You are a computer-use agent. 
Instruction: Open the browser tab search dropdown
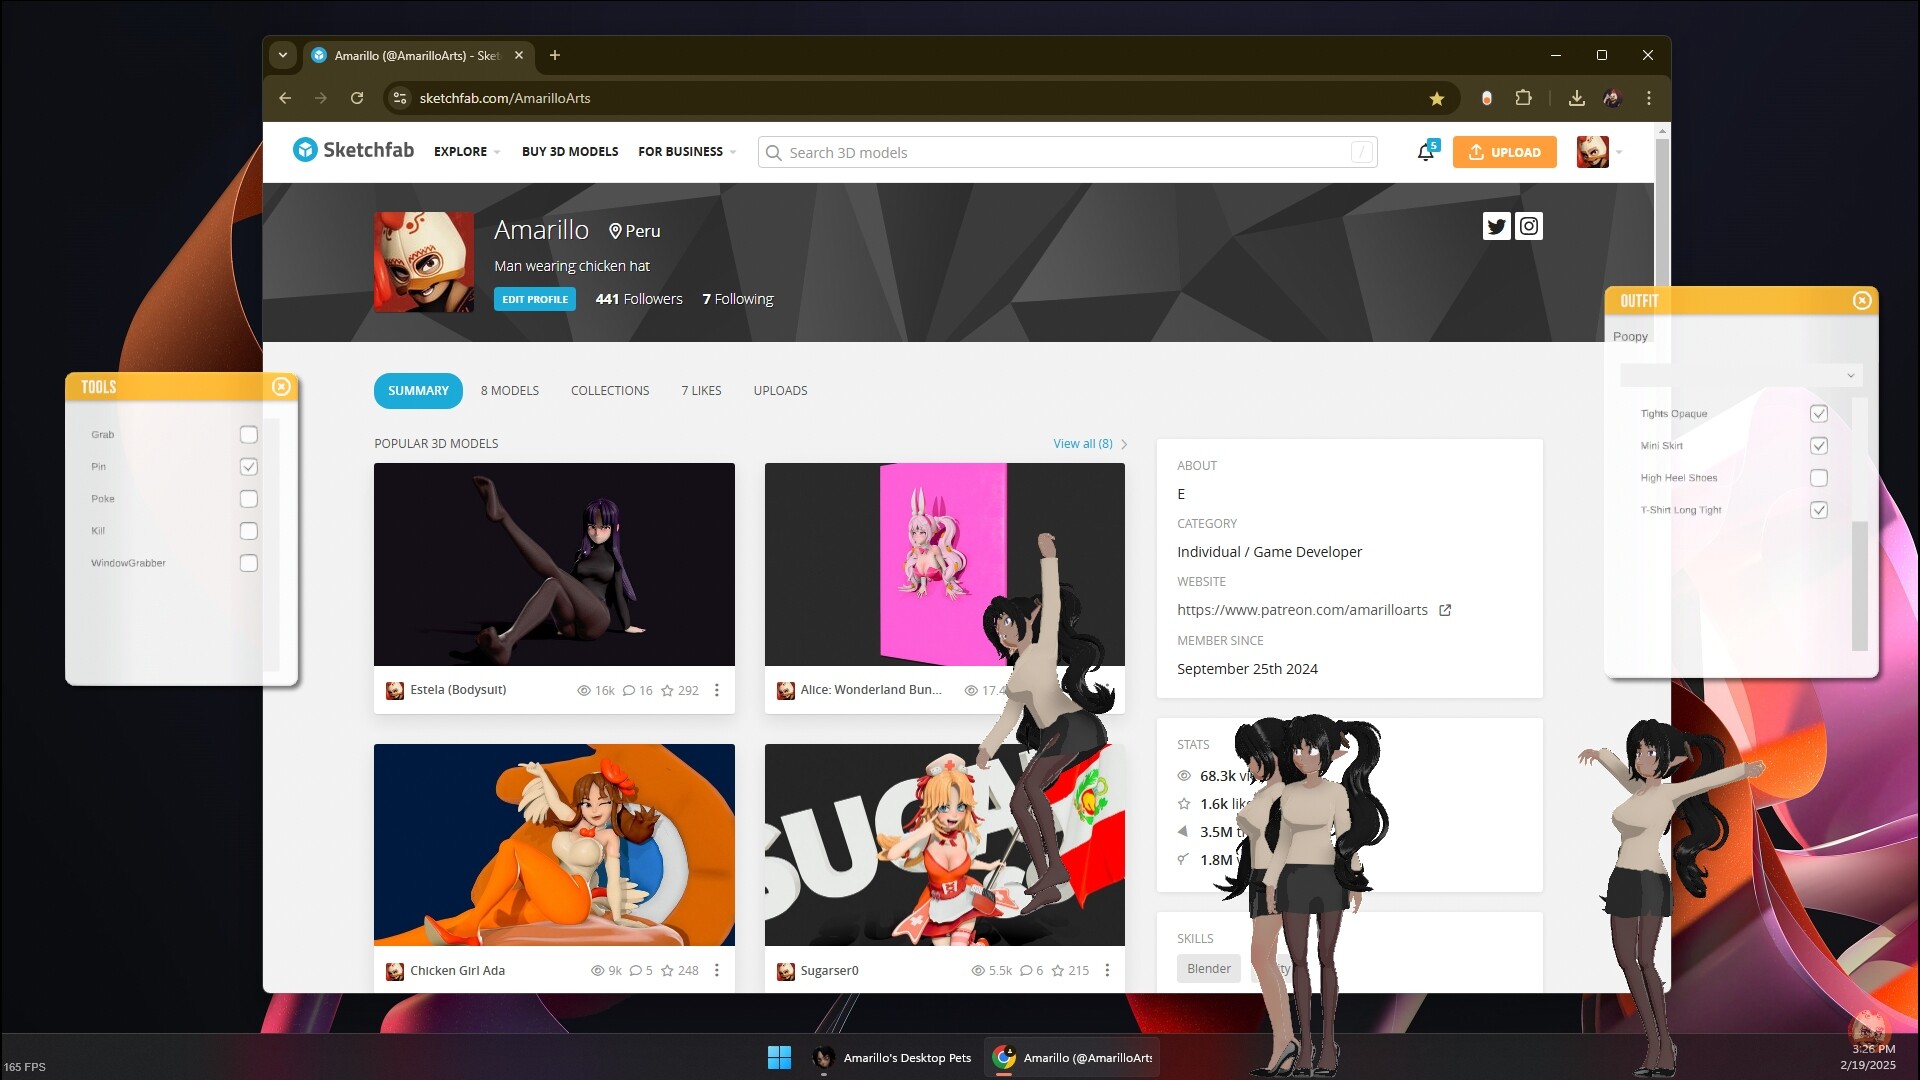[283, 55]
